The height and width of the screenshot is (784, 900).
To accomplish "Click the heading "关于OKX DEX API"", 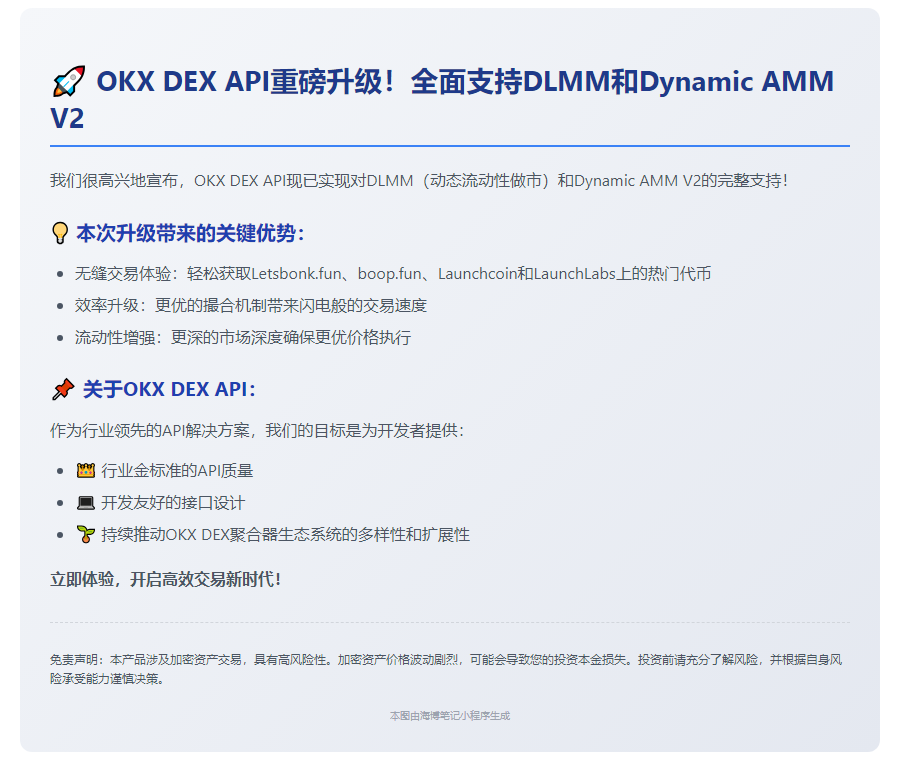I will (169, 389).
